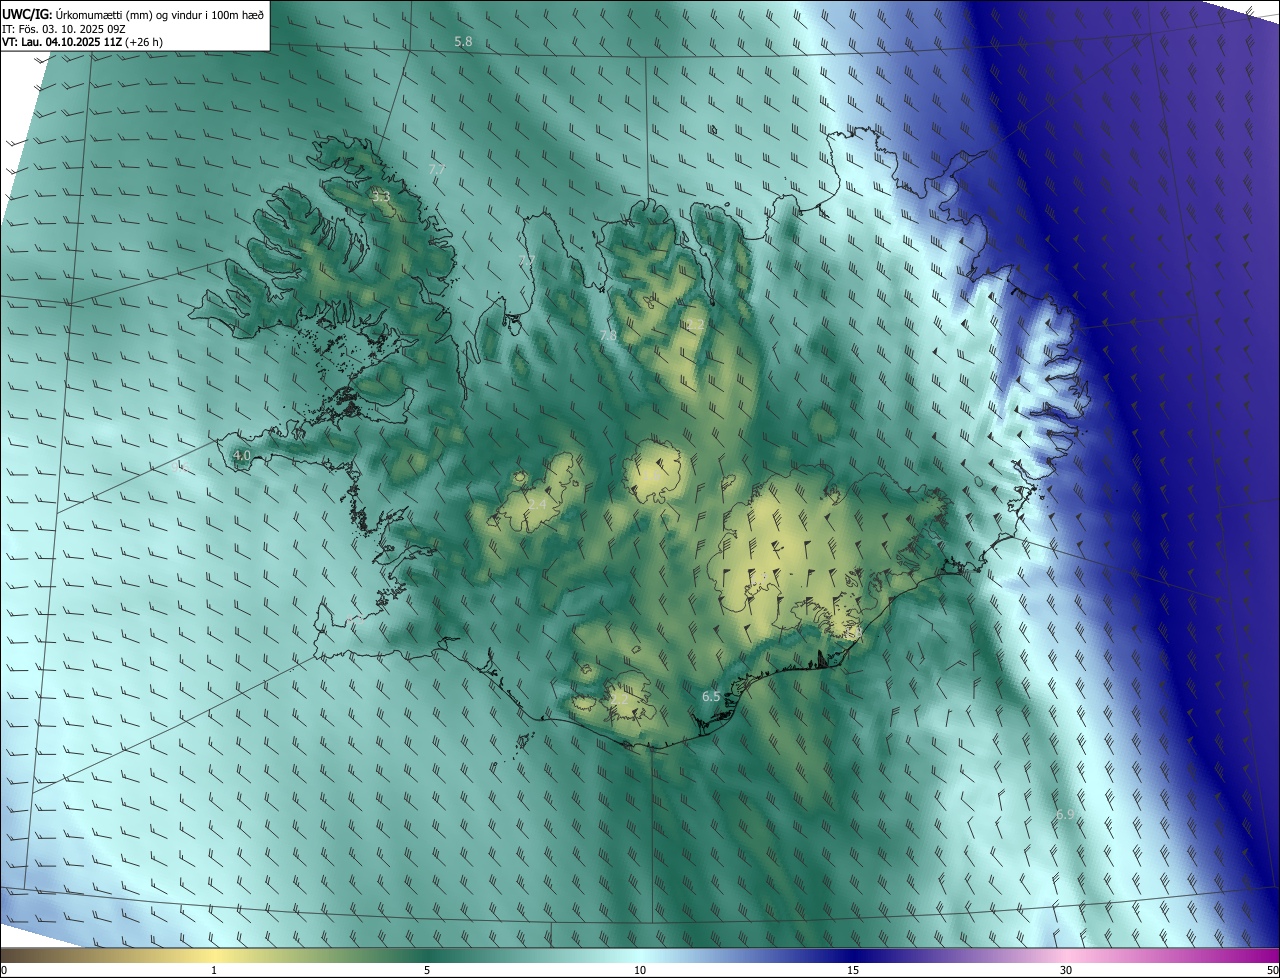Select the "Úrkomumætti (mm) og vindur í 100m hæð" text
This screenshot has width=1280, height=978.
point(160,14)
